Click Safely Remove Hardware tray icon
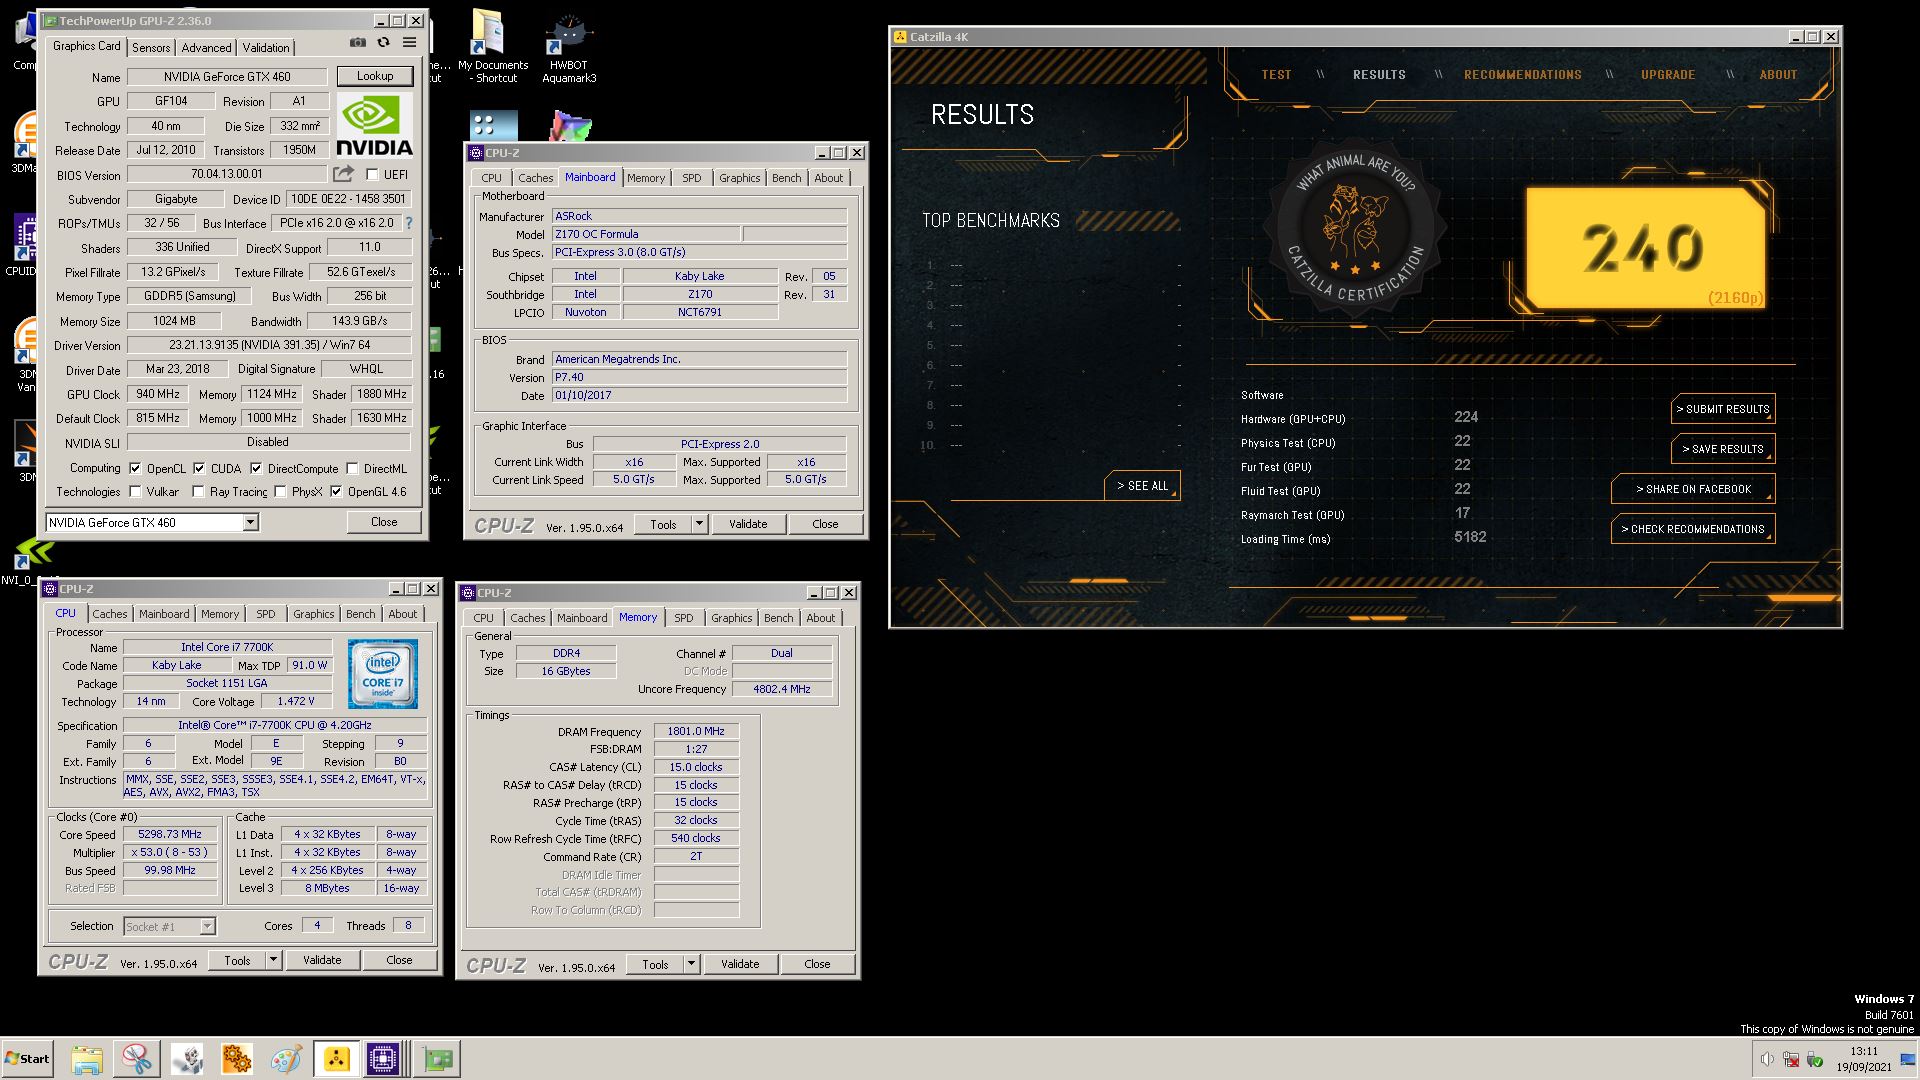 [x=1815, y=1059]
